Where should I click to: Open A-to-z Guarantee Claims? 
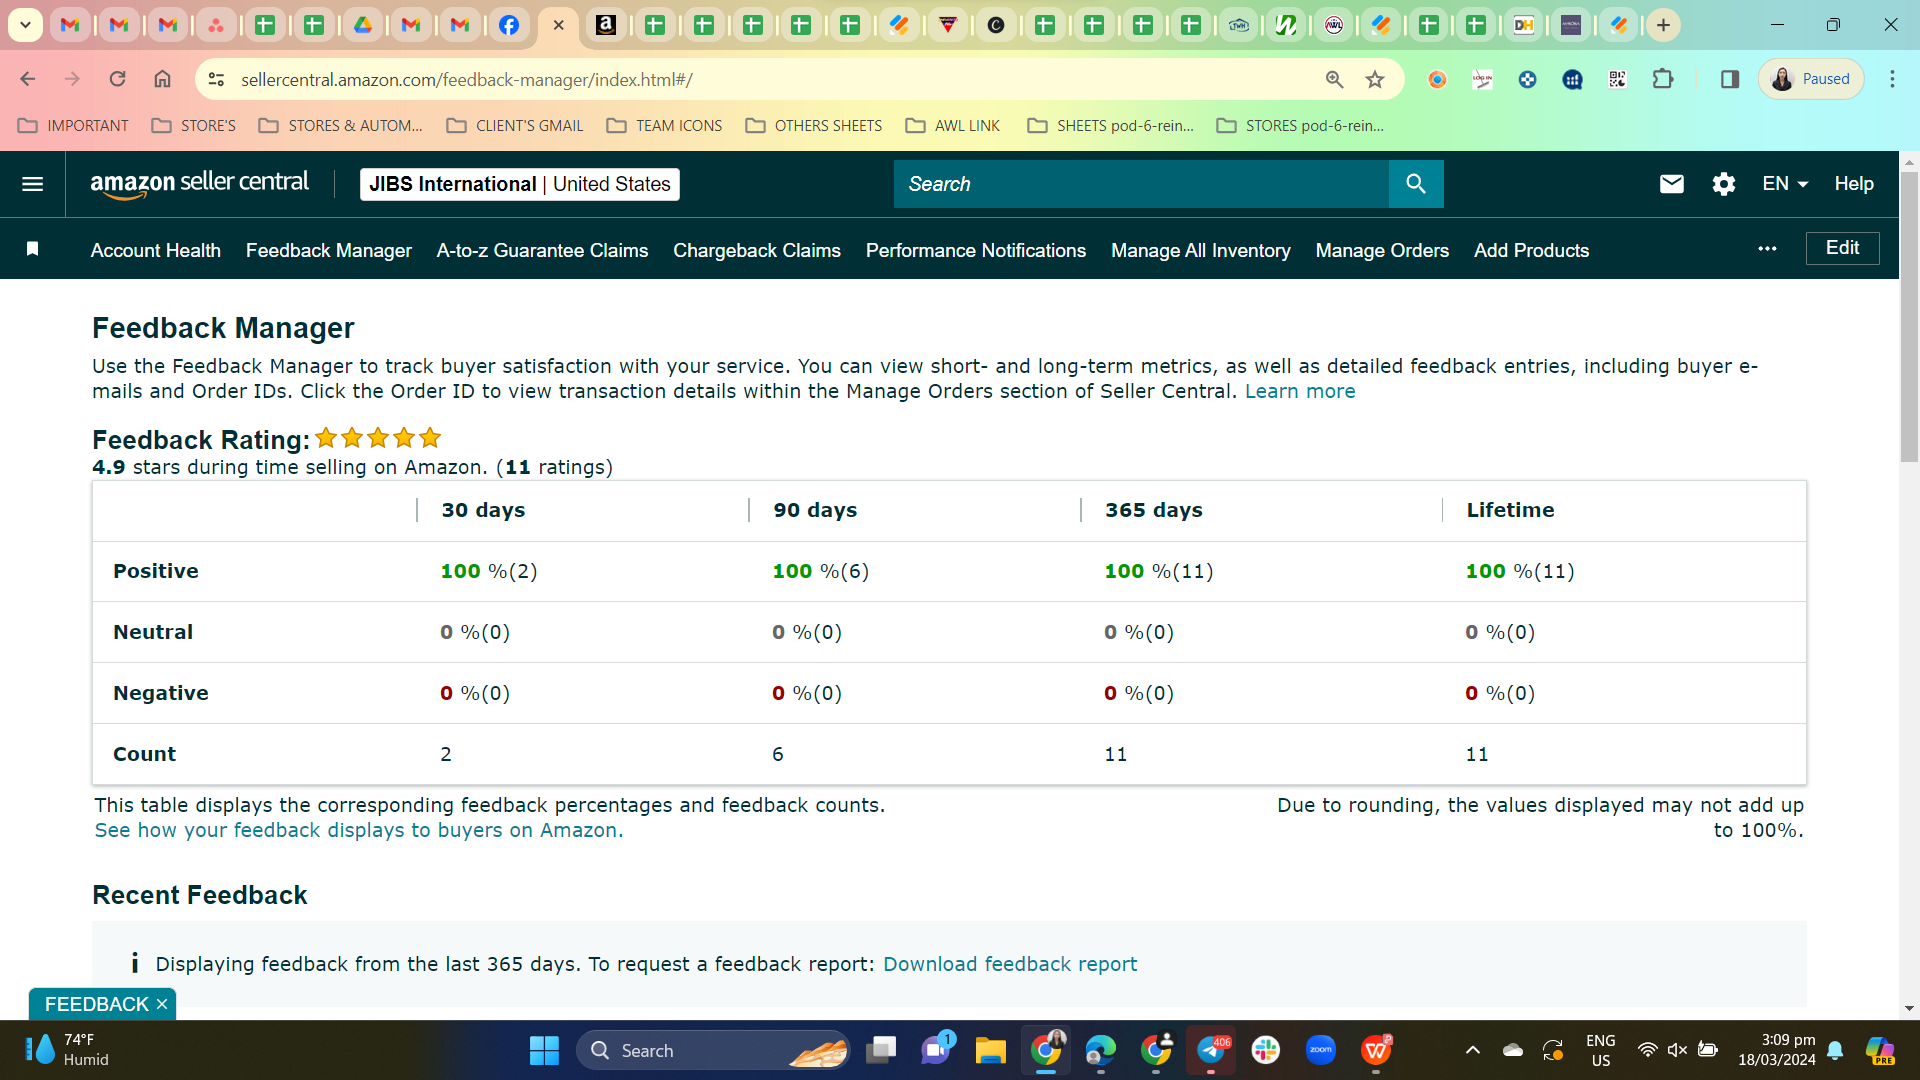coord(542,250)
